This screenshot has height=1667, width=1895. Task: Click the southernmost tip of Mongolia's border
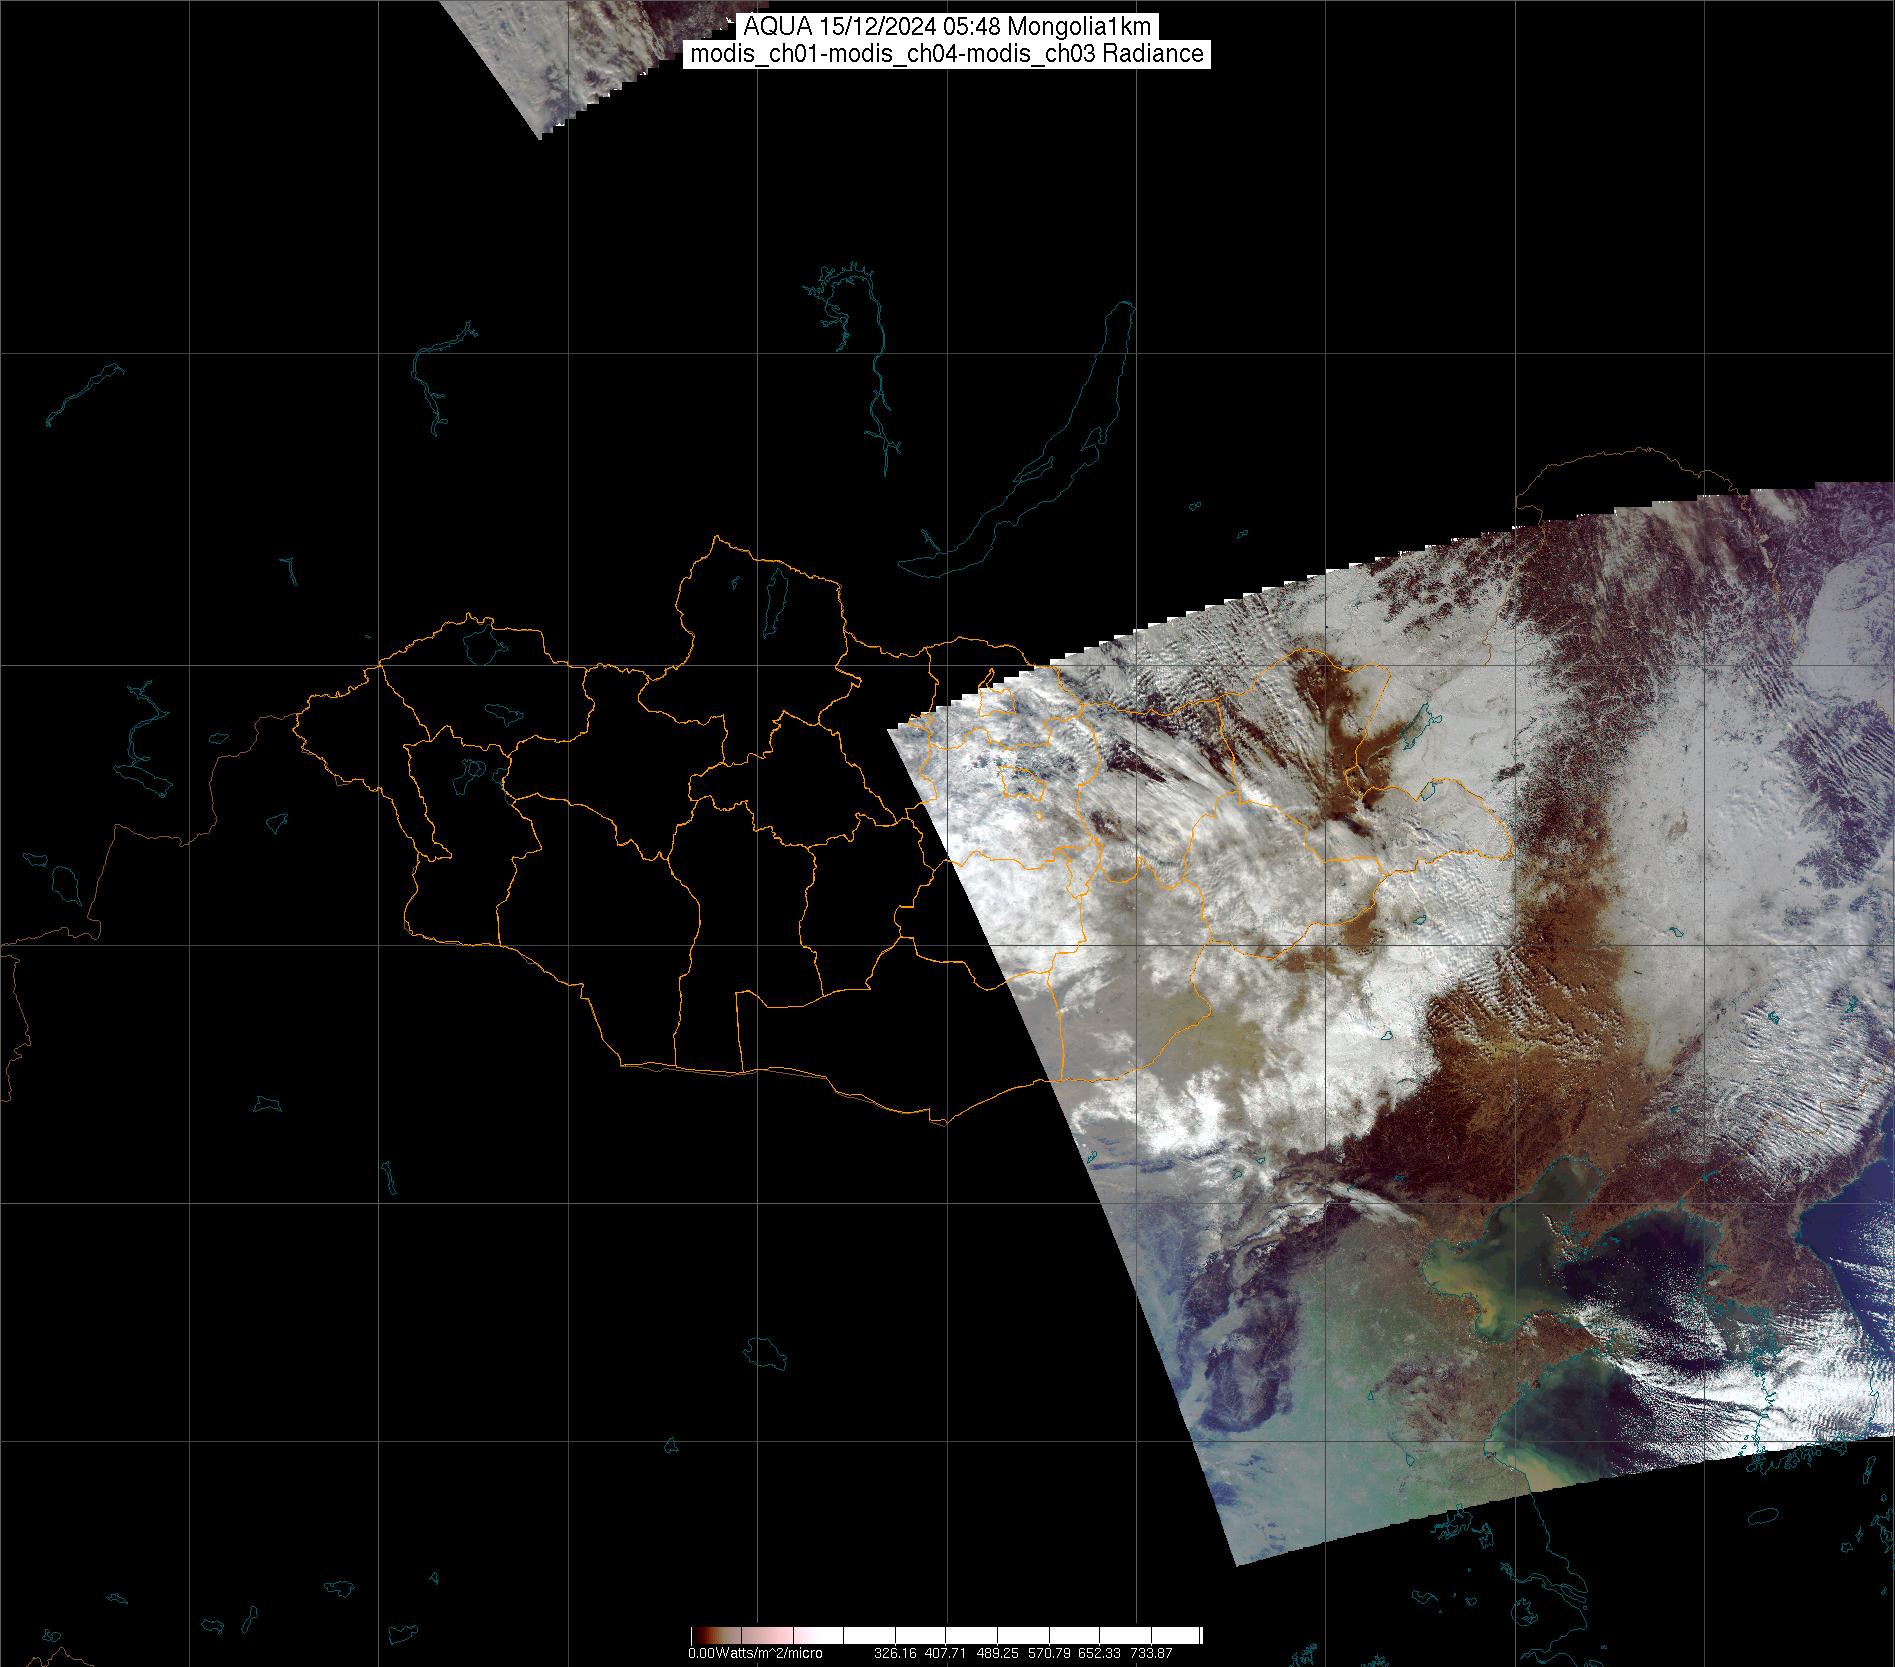[938, 1121]
